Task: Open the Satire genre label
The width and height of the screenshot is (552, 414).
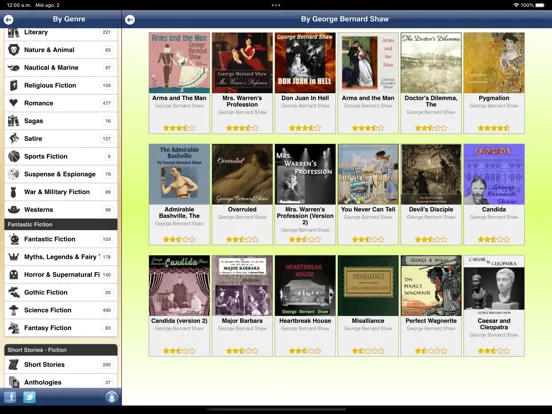Action: click(33, 139)
